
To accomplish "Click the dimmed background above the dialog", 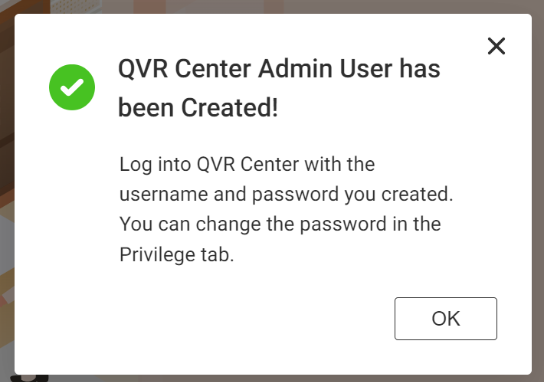I will [x=272, y=6].
